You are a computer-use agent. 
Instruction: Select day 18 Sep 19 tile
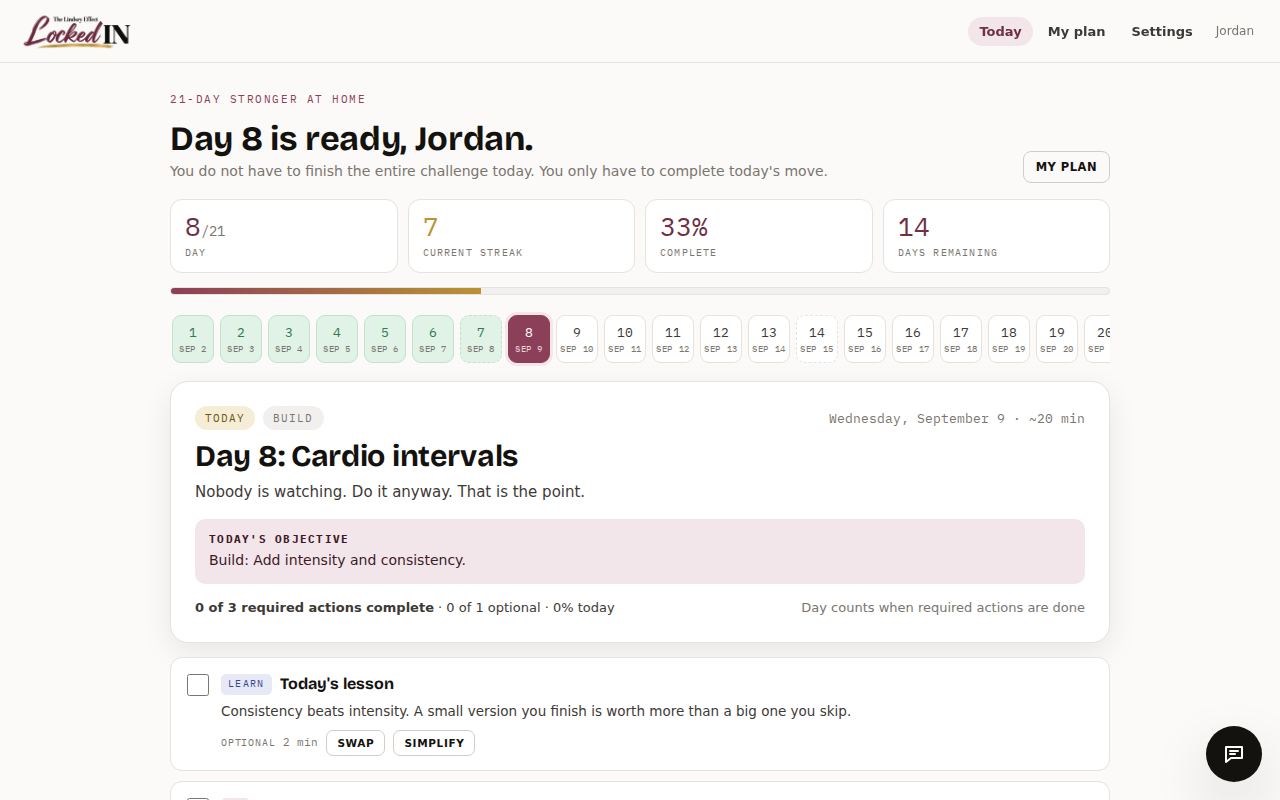(1009, 339)
